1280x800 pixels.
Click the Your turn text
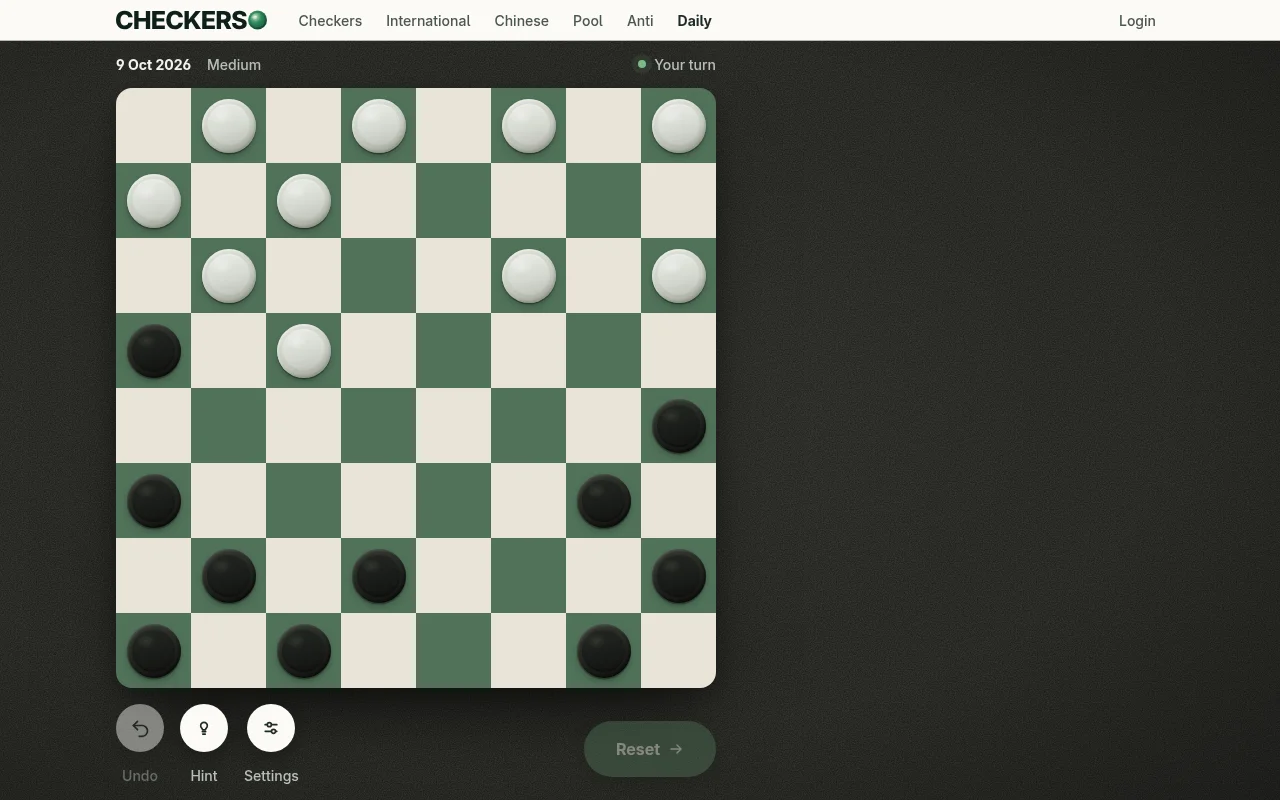685,65
